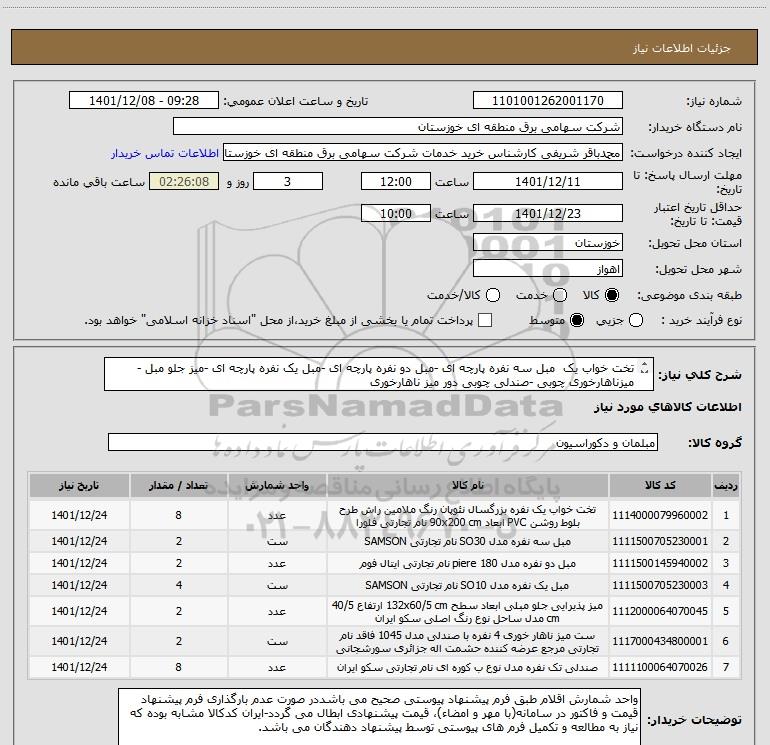Click the countdown timer 02:26:08
Image resolution: width=770 pixels, height=745 pixels.
click(x=184, y=181)
